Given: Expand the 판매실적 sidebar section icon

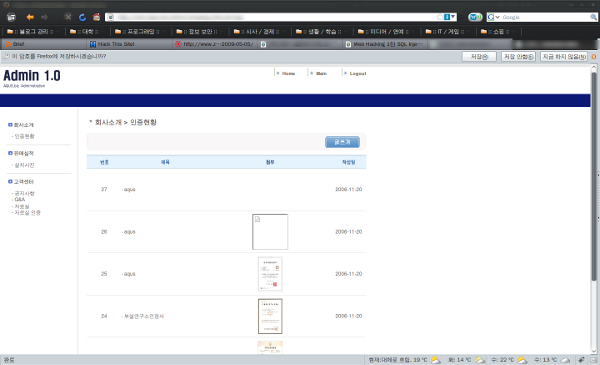Looking at the screenshot, I should (x=10, y=153).
